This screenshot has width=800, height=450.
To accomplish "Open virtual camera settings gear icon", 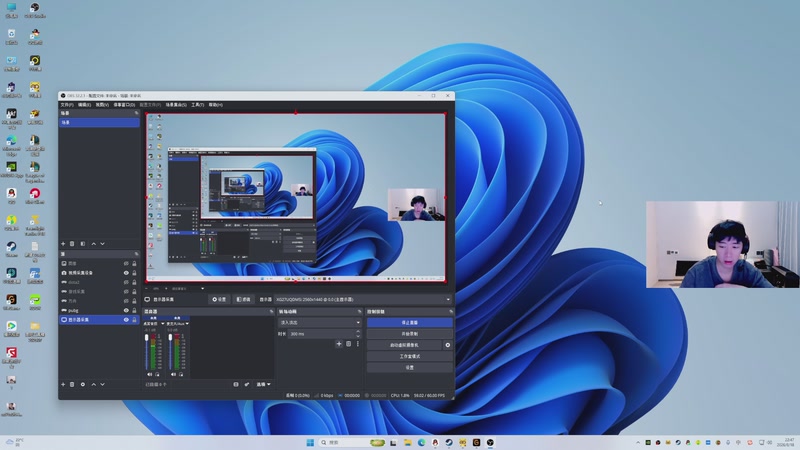I will [x=447, y=345].
